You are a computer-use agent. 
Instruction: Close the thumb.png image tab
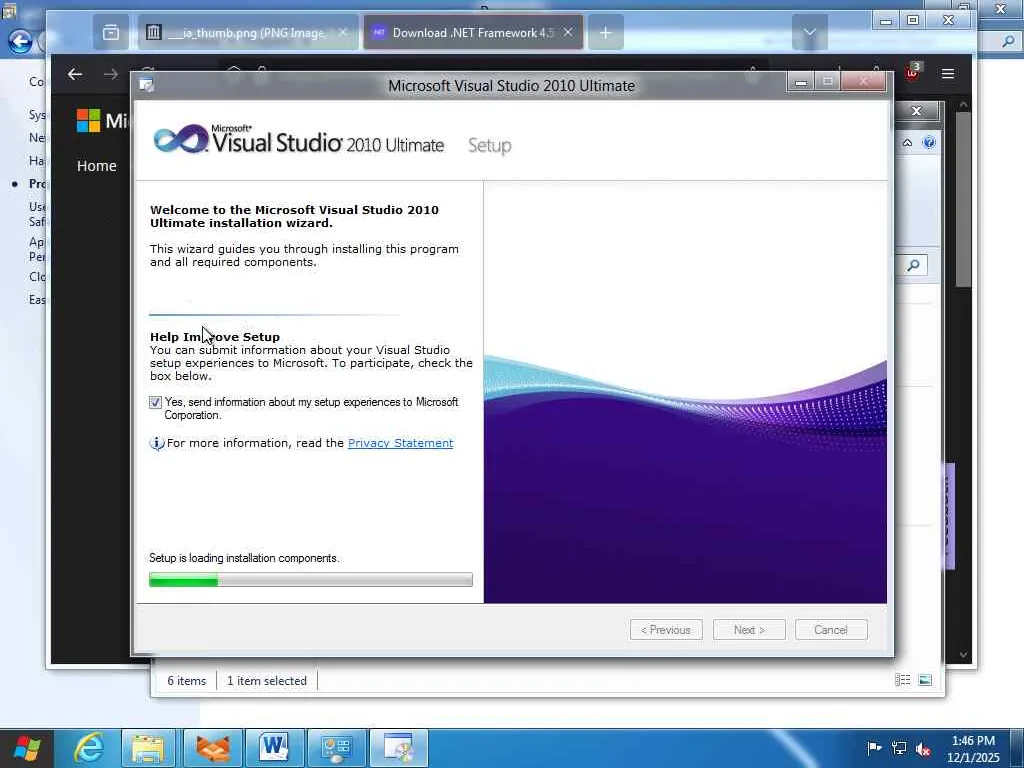pos(343,32)
